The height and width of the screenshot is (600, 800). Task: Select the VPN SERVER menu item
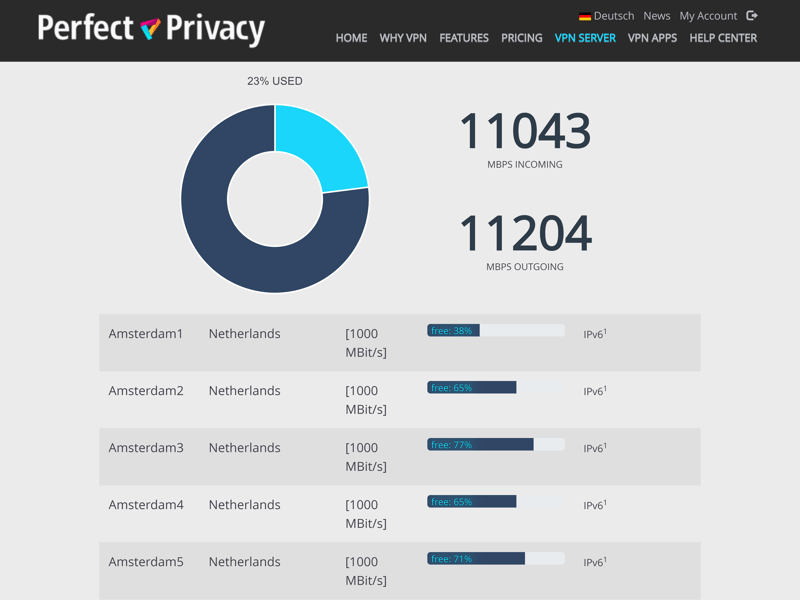585,38
